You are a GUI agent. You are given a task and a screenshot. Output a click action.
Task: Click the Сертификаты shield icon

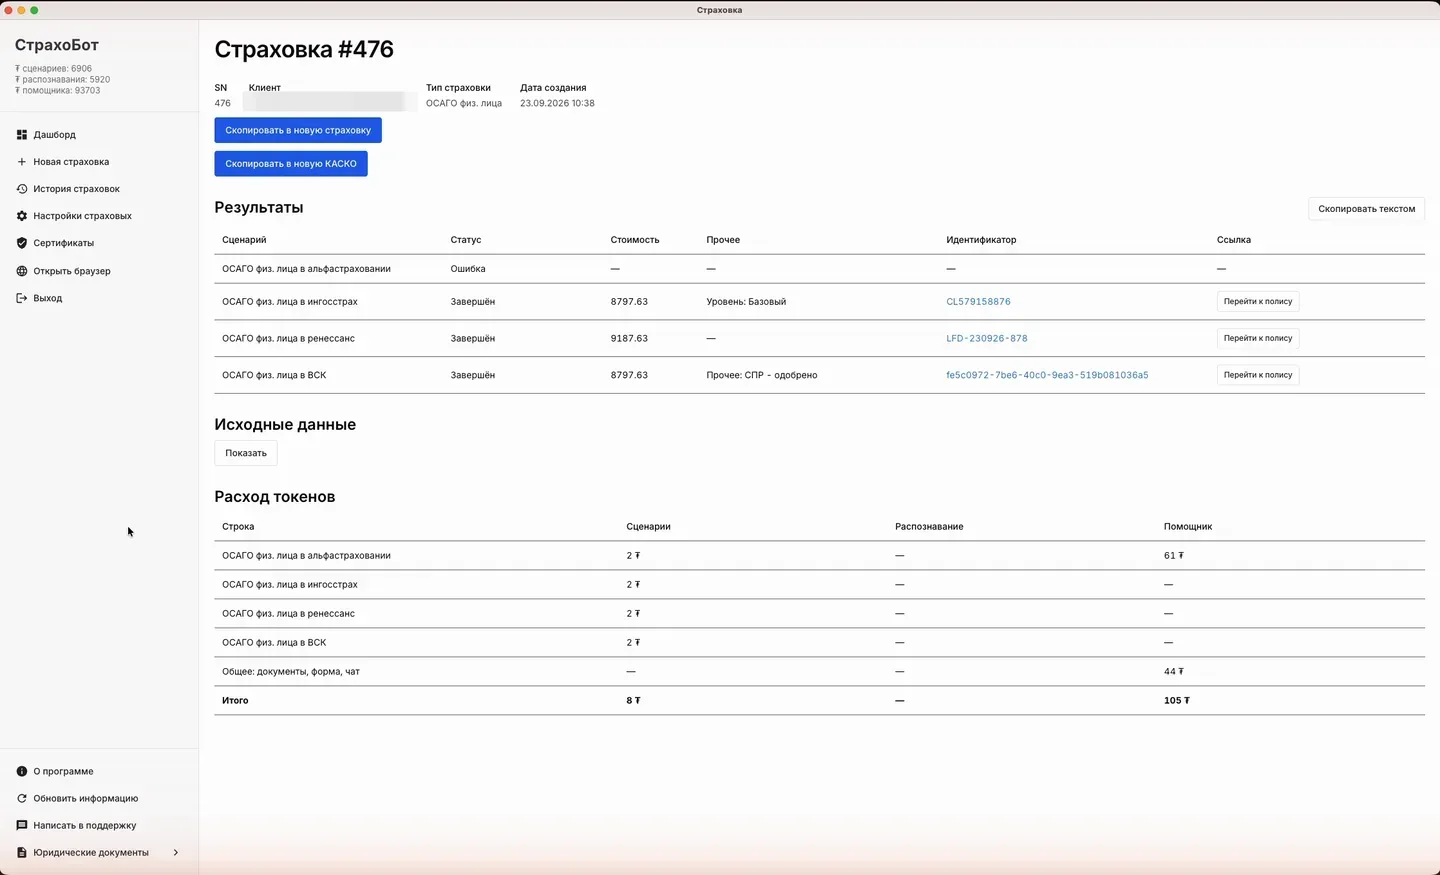coord(22,243)
